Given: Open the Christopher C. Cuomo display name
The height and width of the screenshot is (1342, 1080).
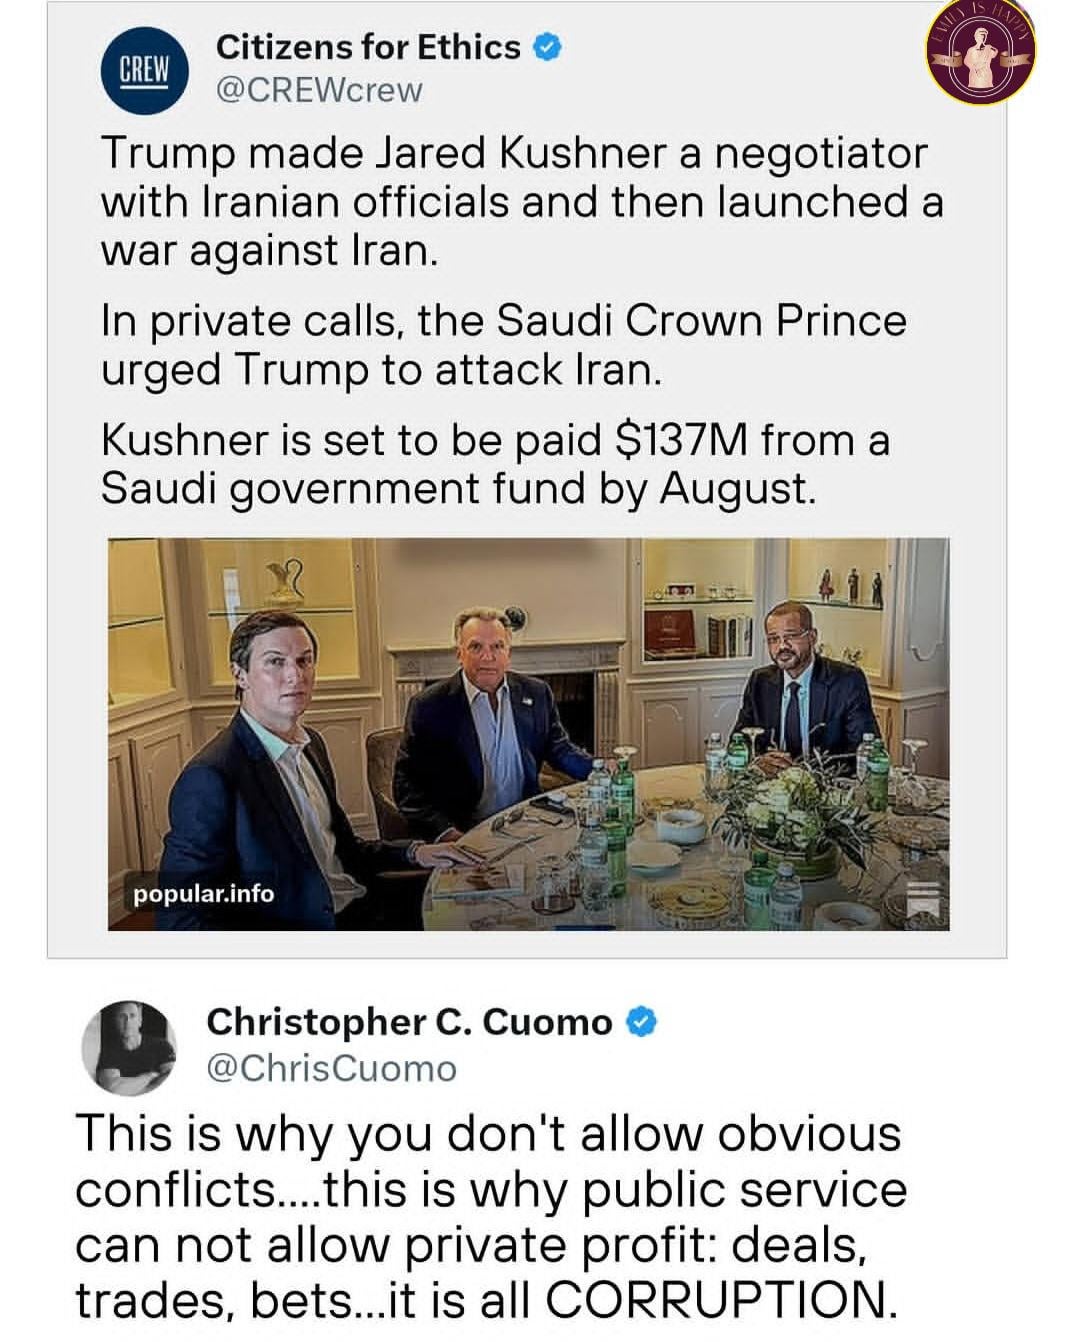Looking at the screenshot, I should click(x=408, y=1022).
